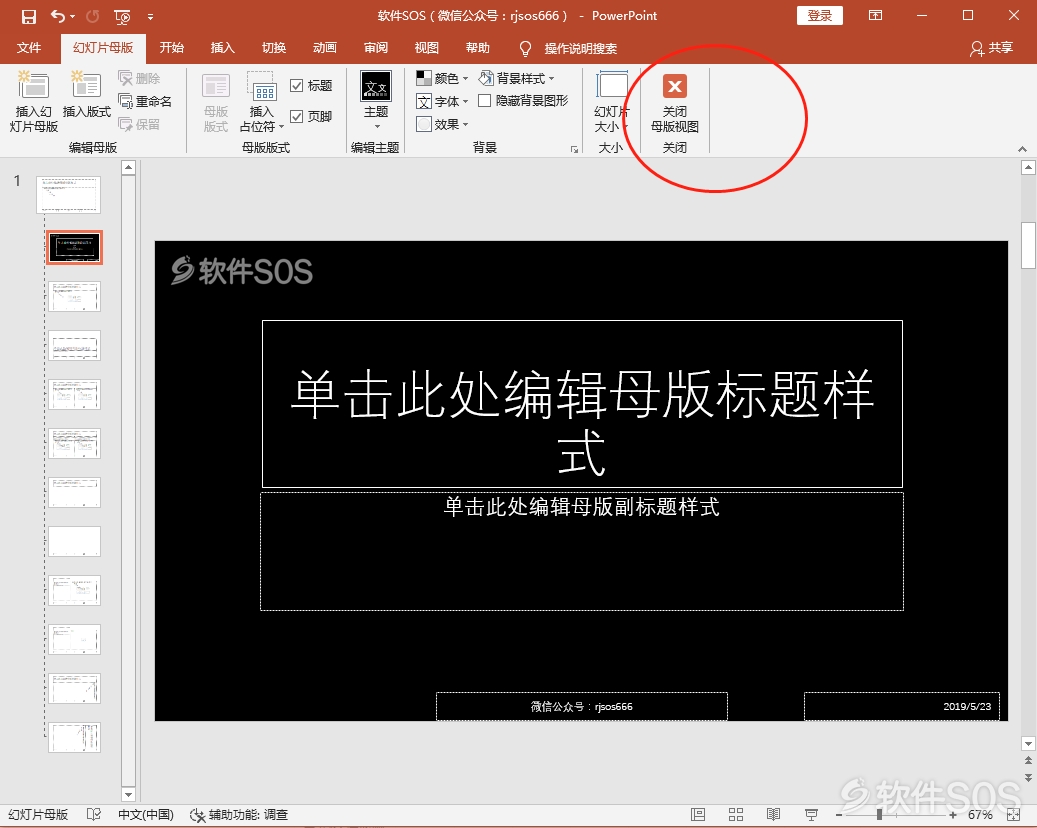Switch to Reading view in status bar
The image size is (1037, 828).
coord(773,814)
